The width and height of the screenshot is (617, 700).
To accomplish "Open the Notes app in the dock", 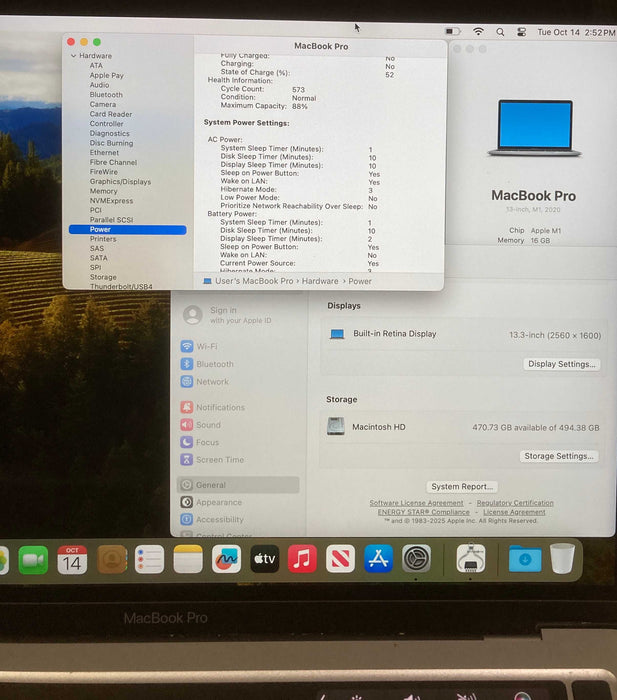I will click(x=188, y=559).
